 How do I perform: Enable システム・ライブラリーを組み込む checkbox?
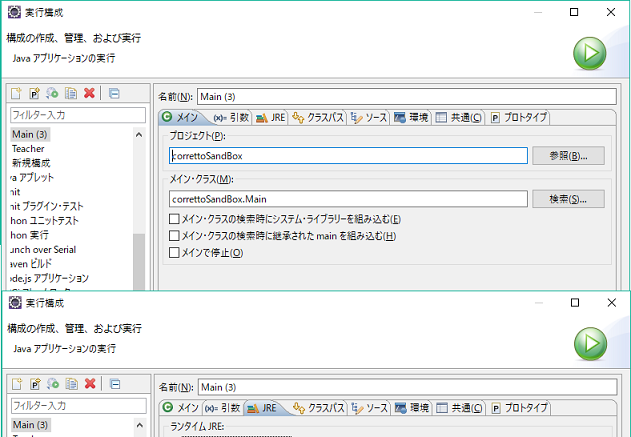(174, 219)
